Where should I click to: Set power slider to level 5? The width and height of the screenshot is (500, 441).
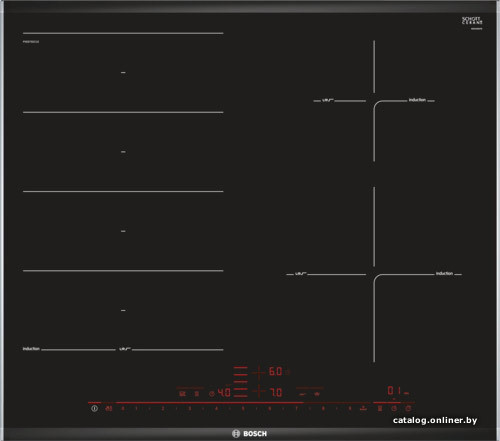click(243, 408)
